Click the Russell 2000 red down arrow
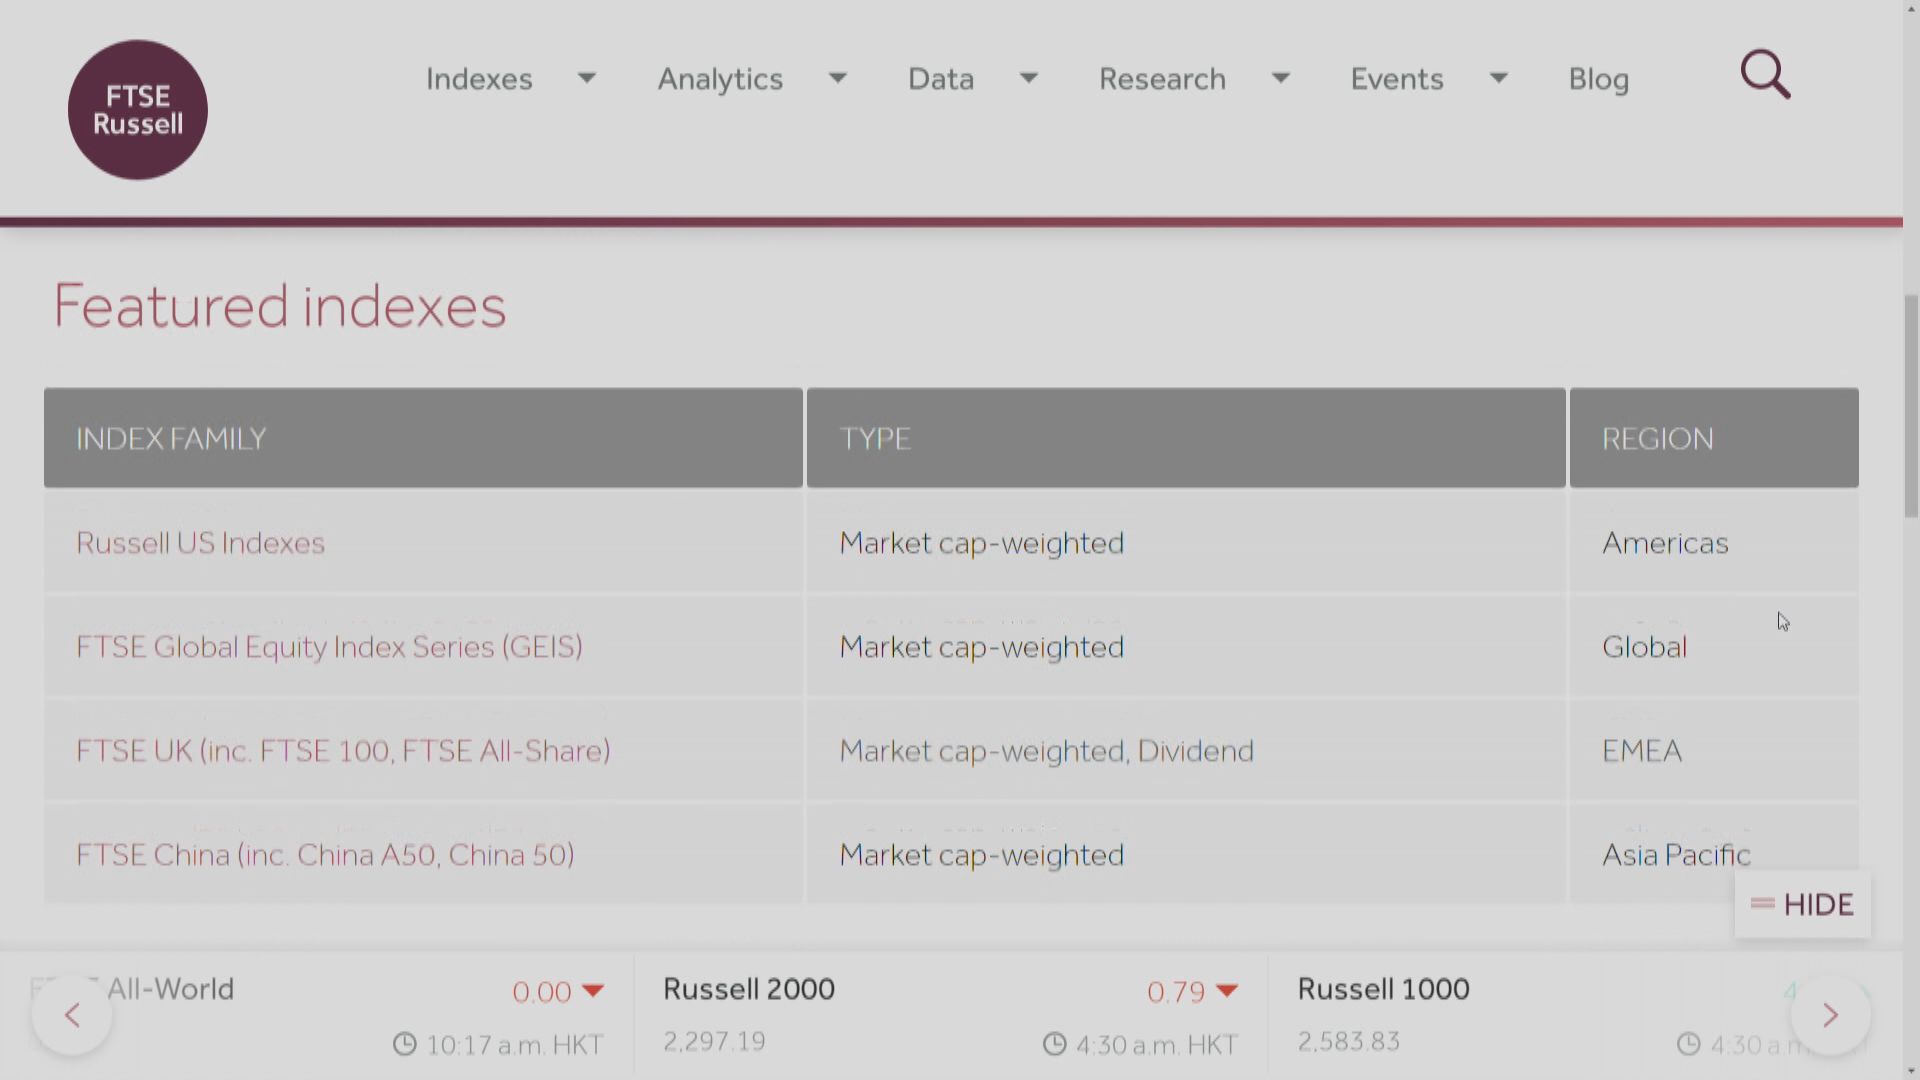Viewport: 1920px width, 1080px height. pos(1227,991)
